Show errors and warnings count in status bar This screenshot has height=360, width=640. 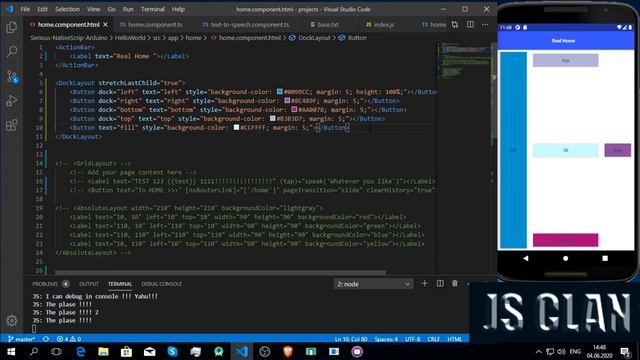click(x=69, y=339)
